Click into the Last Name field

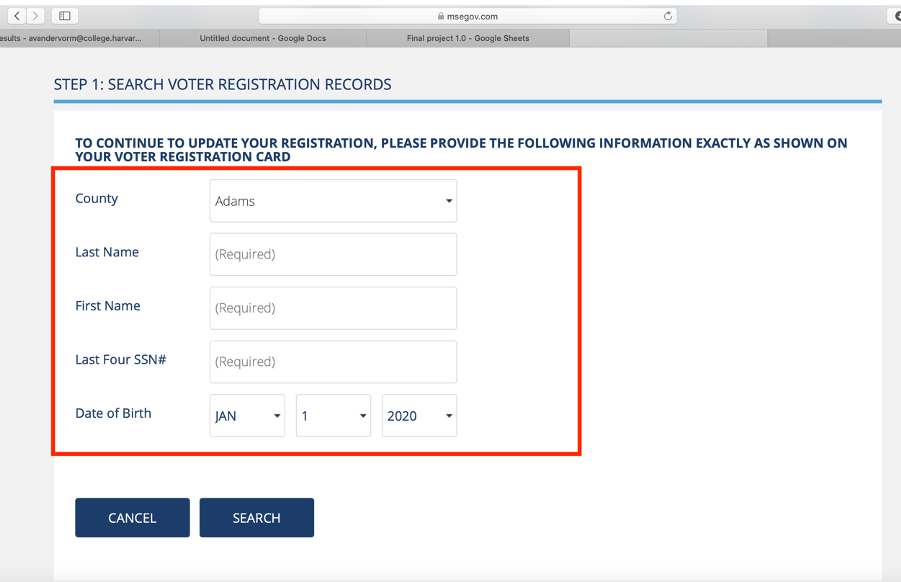333,254
